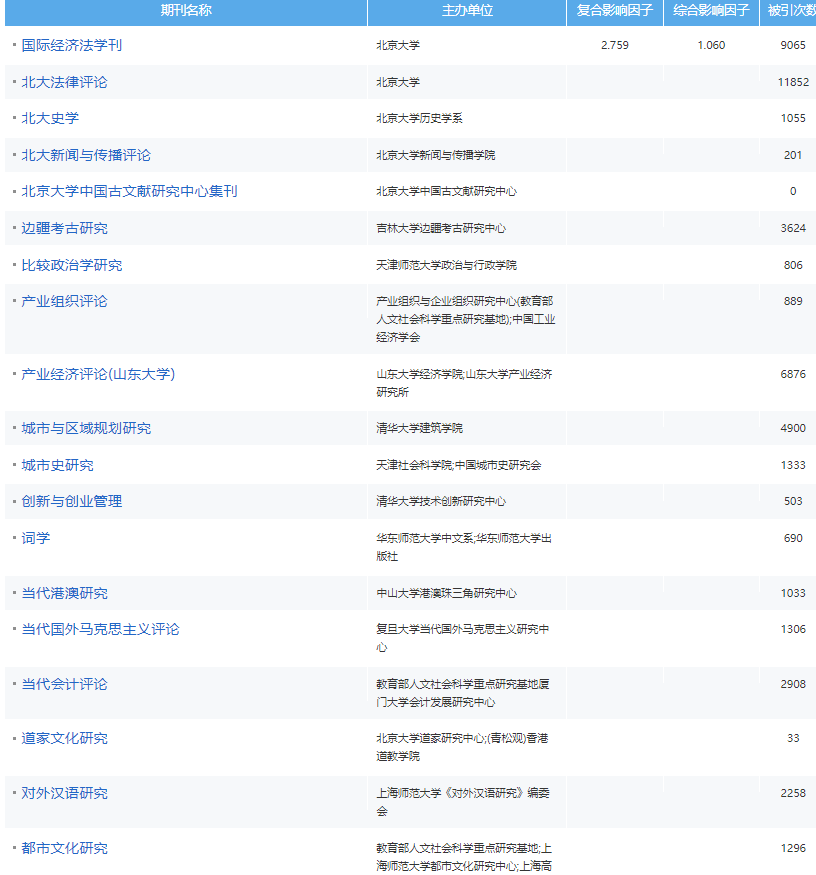Open journal link 比较政治学研究
The image size is (816, 875).
pyautogui.click(x=71, y=265)
